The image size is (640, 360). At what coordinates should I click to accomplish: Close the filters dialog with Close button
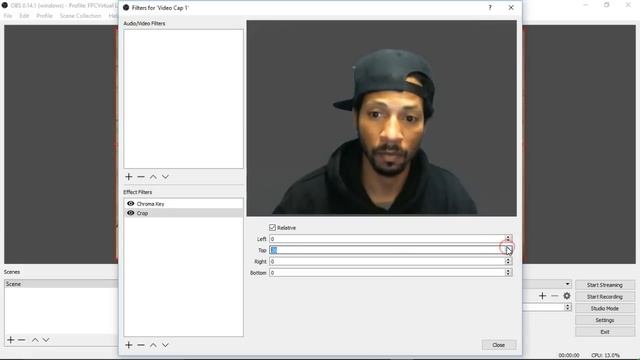point(499,345)
